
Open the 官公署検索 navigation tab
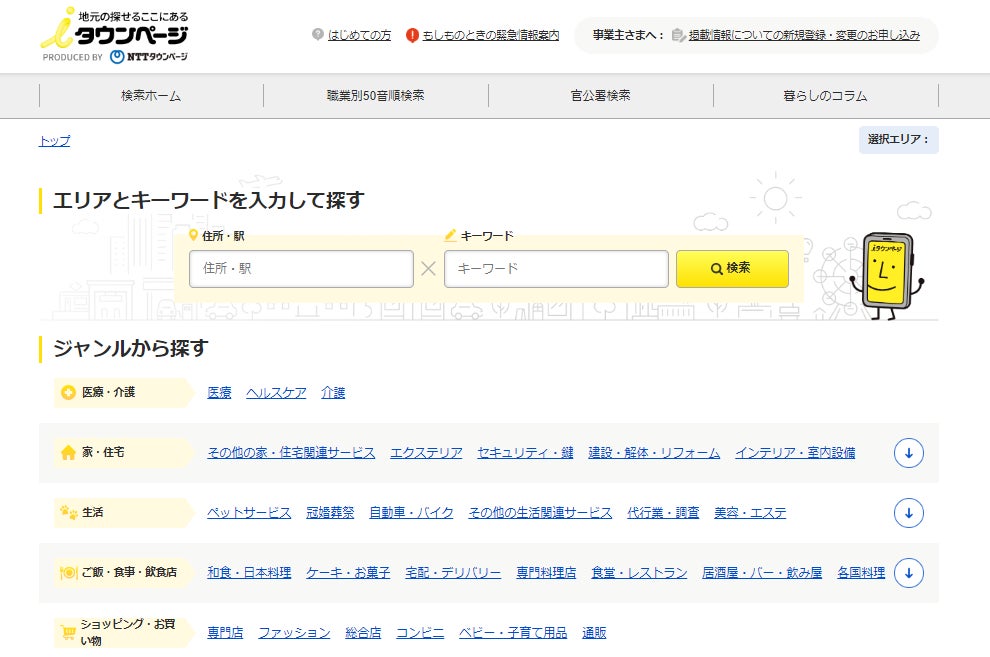600,96
